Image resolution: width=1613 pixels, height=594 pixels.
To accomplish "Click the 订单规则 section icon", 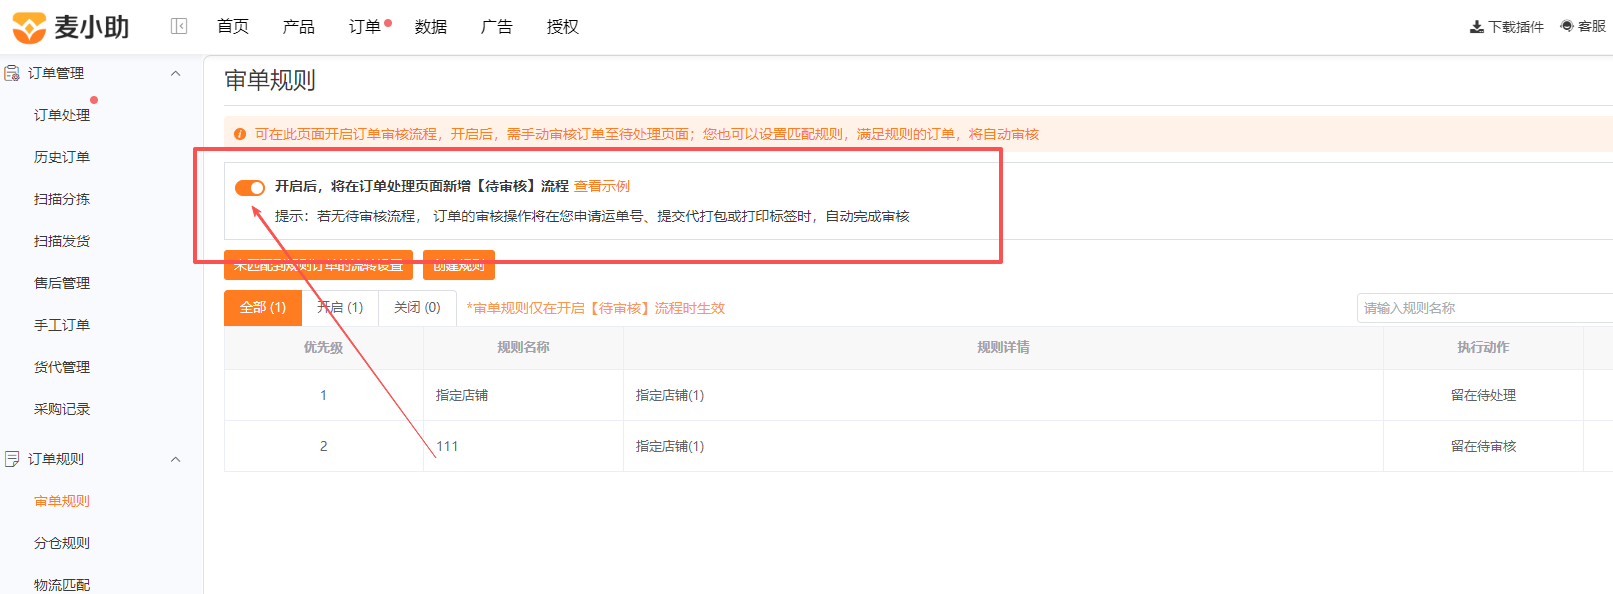I will [x=12, y=459].
